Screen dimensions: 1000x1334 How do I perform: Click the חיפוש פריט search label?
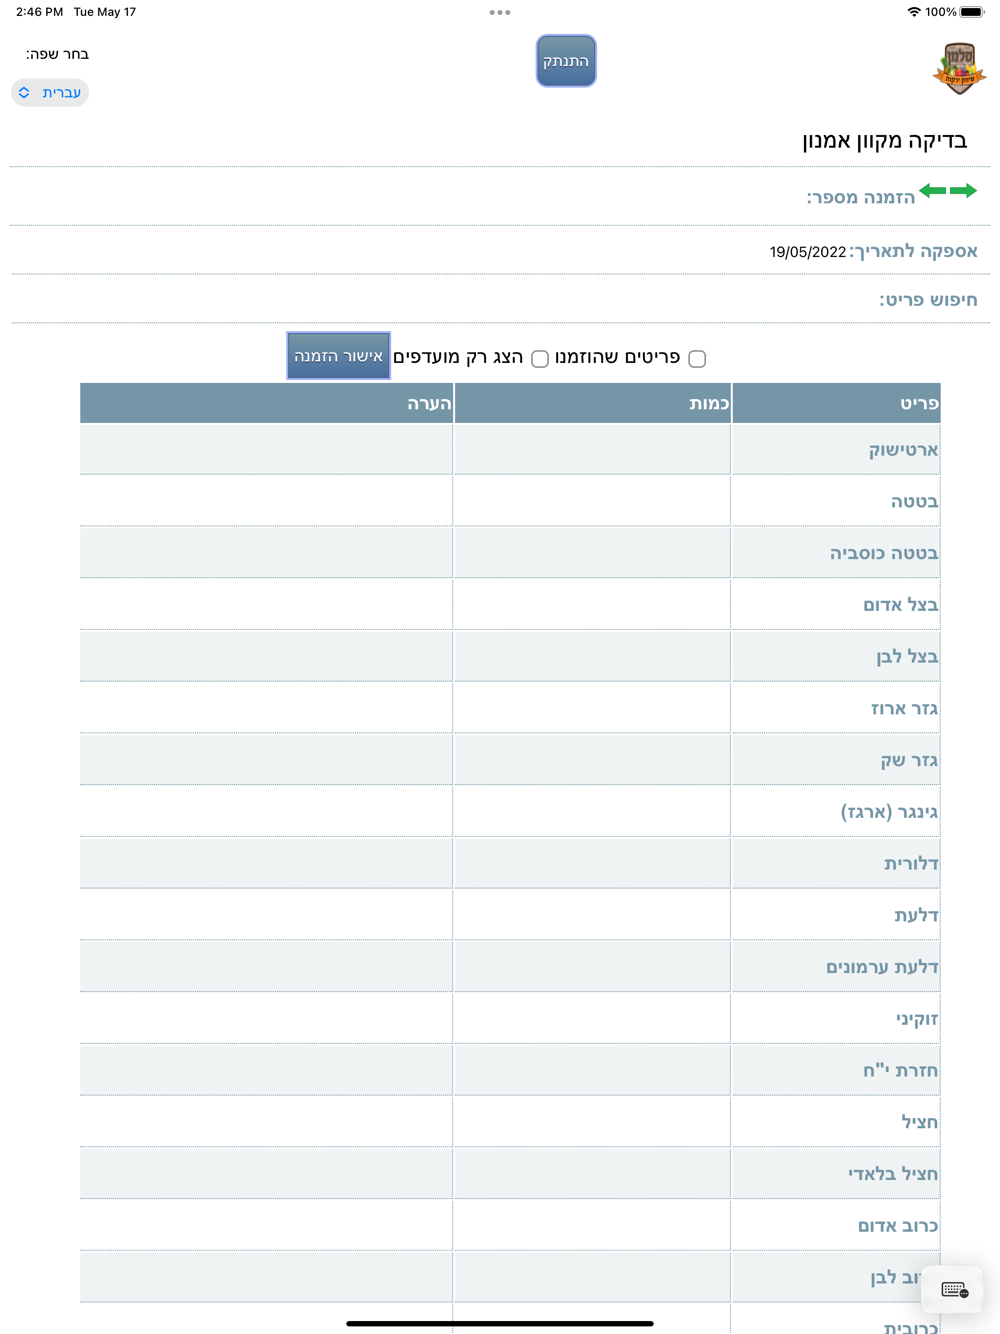point(928,300)
